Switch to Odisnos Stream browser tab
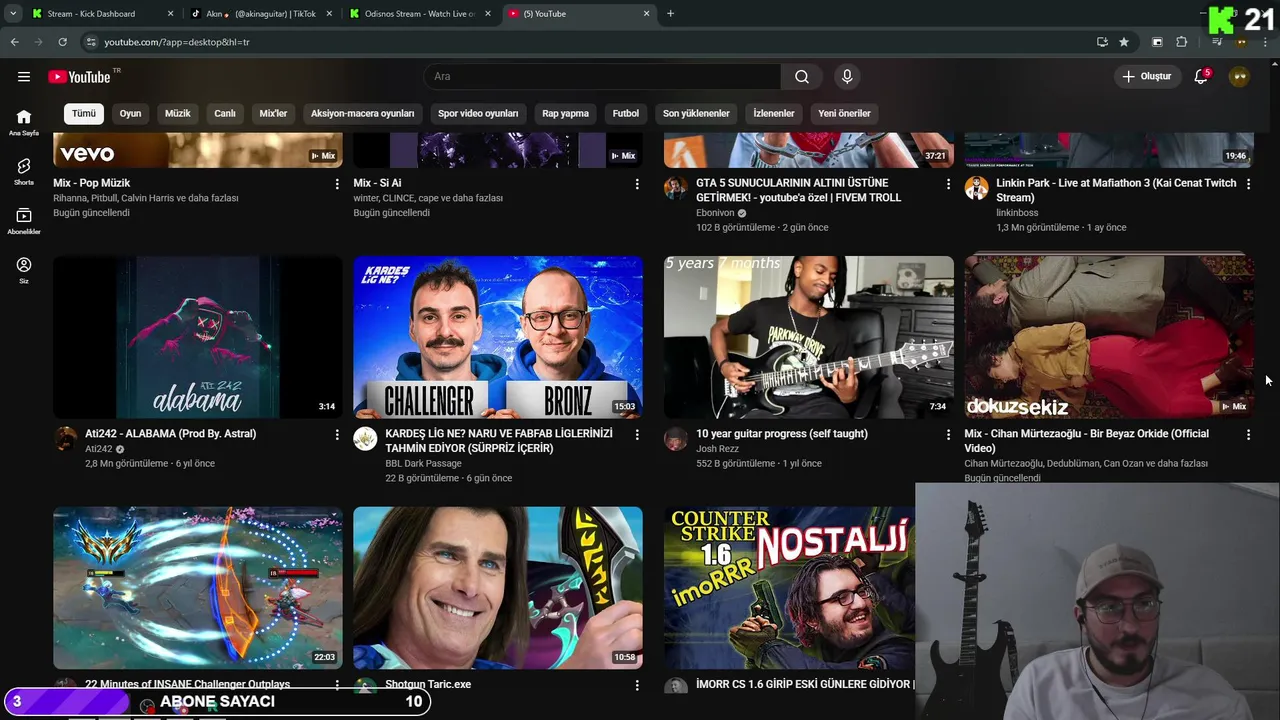This screenshot has height=720, width=1280. click(x=420, y=14)
